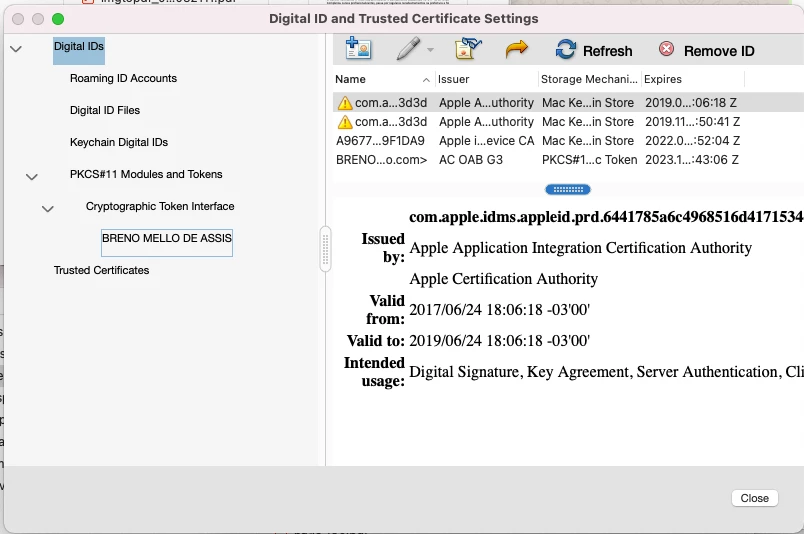804x534 pixels.
Task: Sort by the Name column header
Action: coord(383,79)
